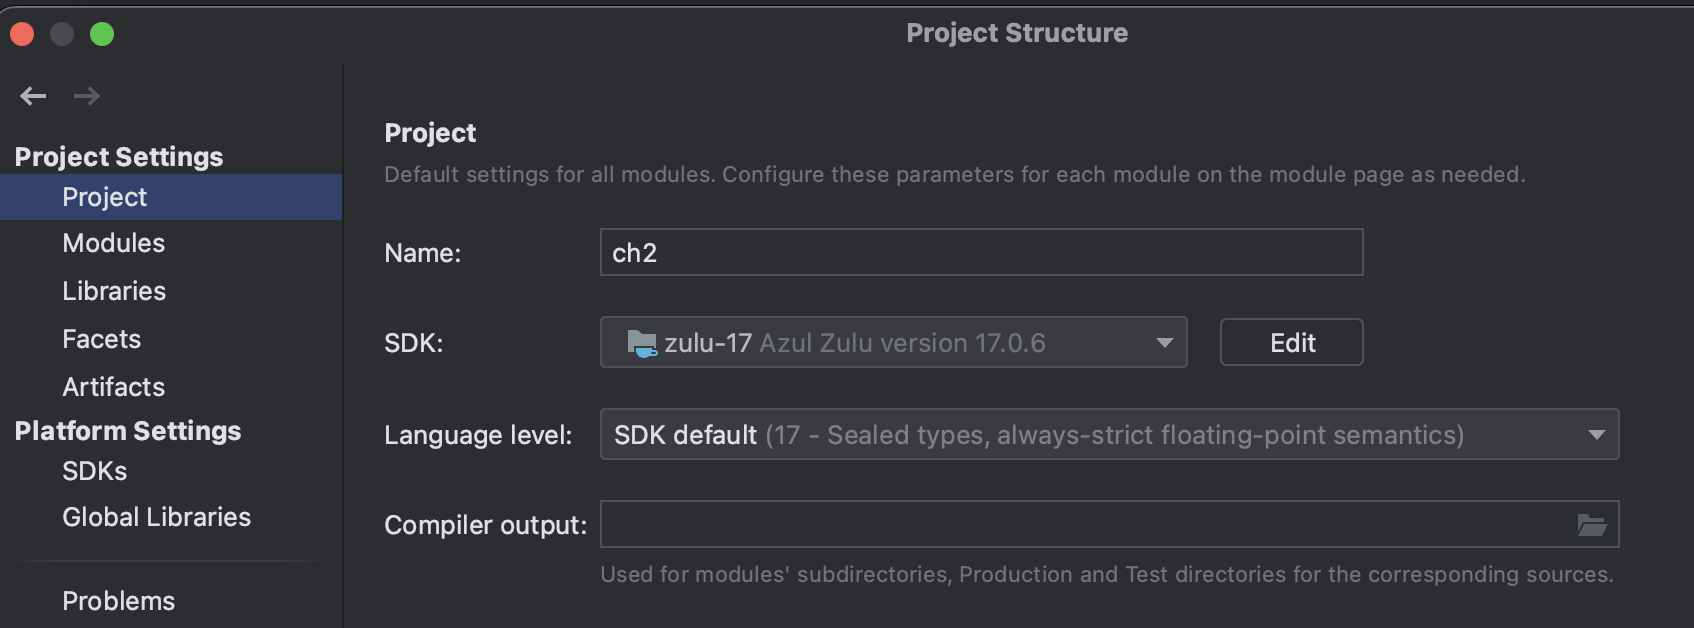Open Global Libraries page
Viewport: 1694px width, 628px height.
156,517
